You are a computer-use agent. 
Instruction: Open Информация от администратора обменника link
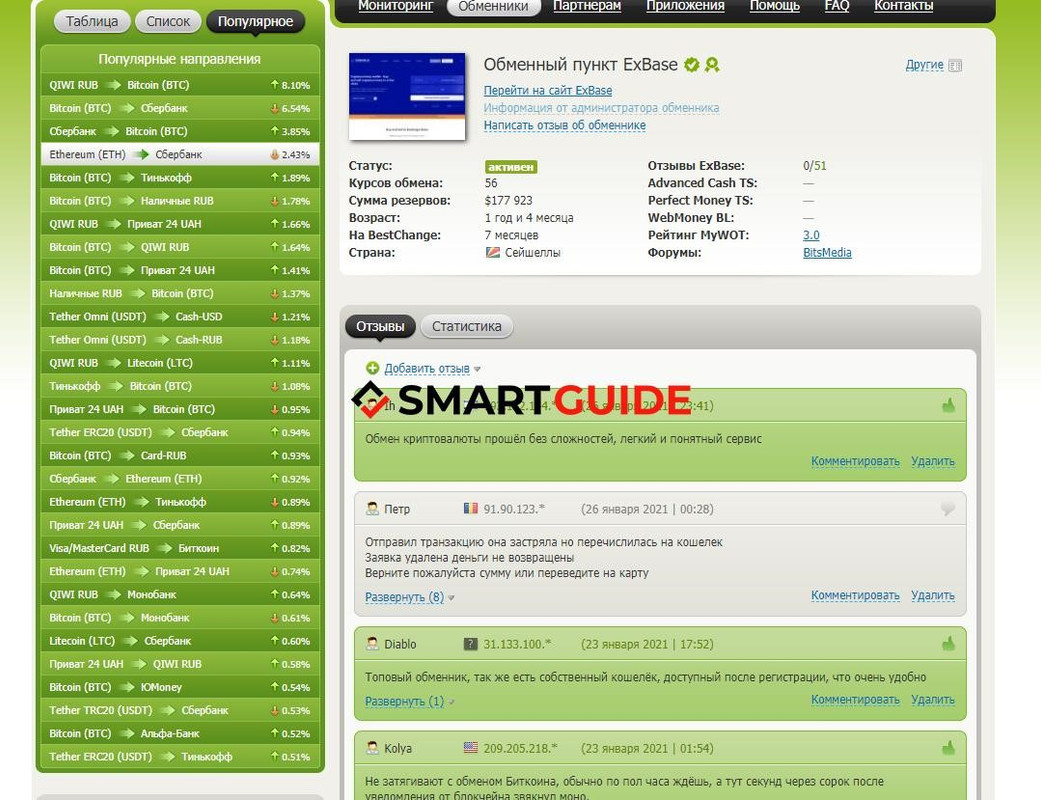click(x=601, y=108)
